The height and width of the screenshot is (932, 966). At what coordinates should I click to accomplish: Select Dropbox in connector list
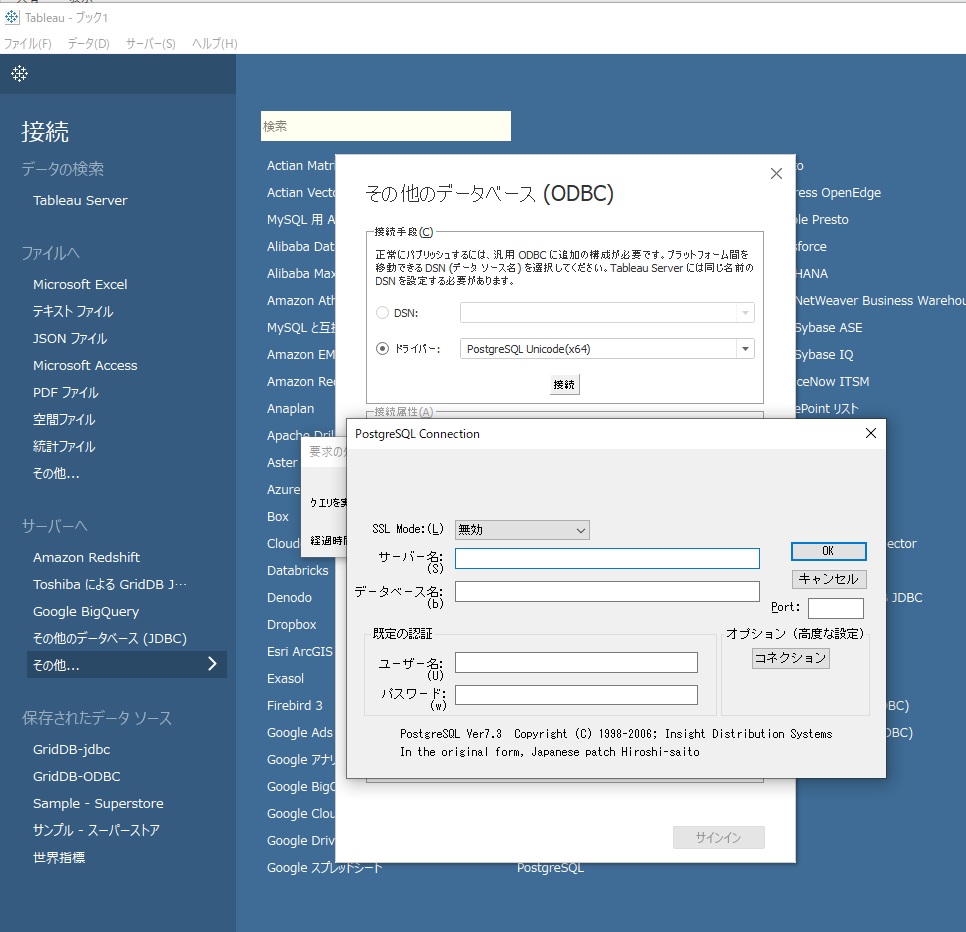[291, 625]
